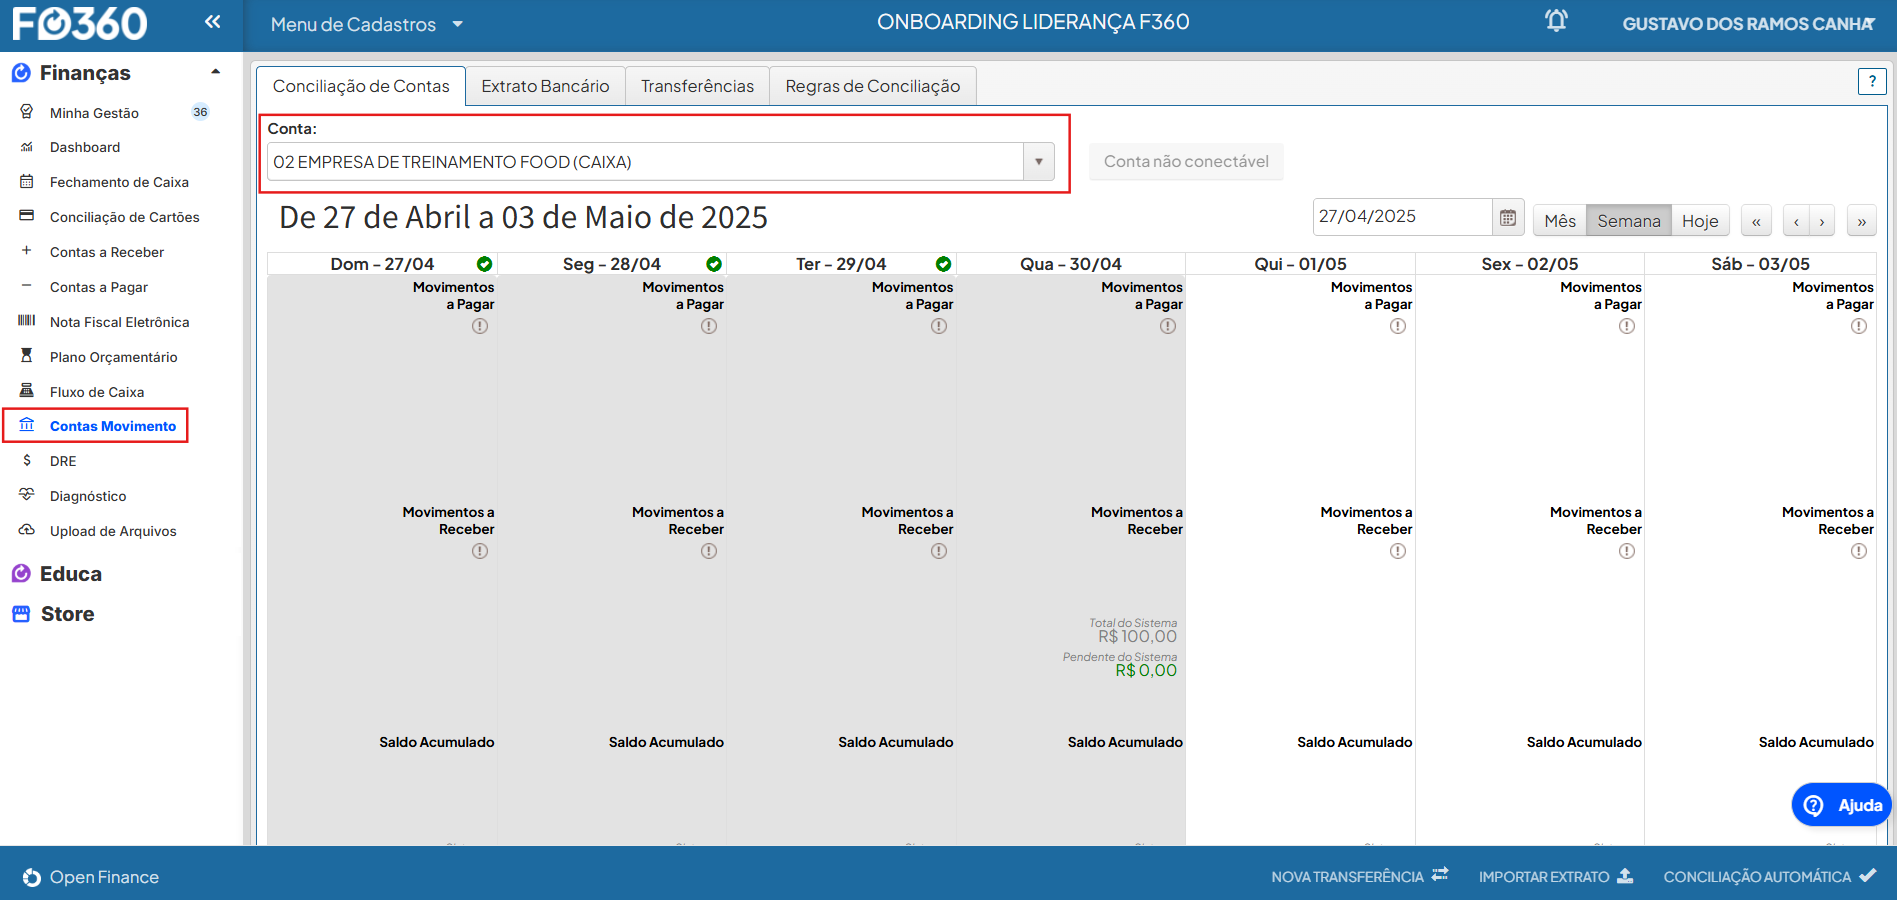
Task: Click Minha Gestão lightbulb icon
Action: (27, 112)
